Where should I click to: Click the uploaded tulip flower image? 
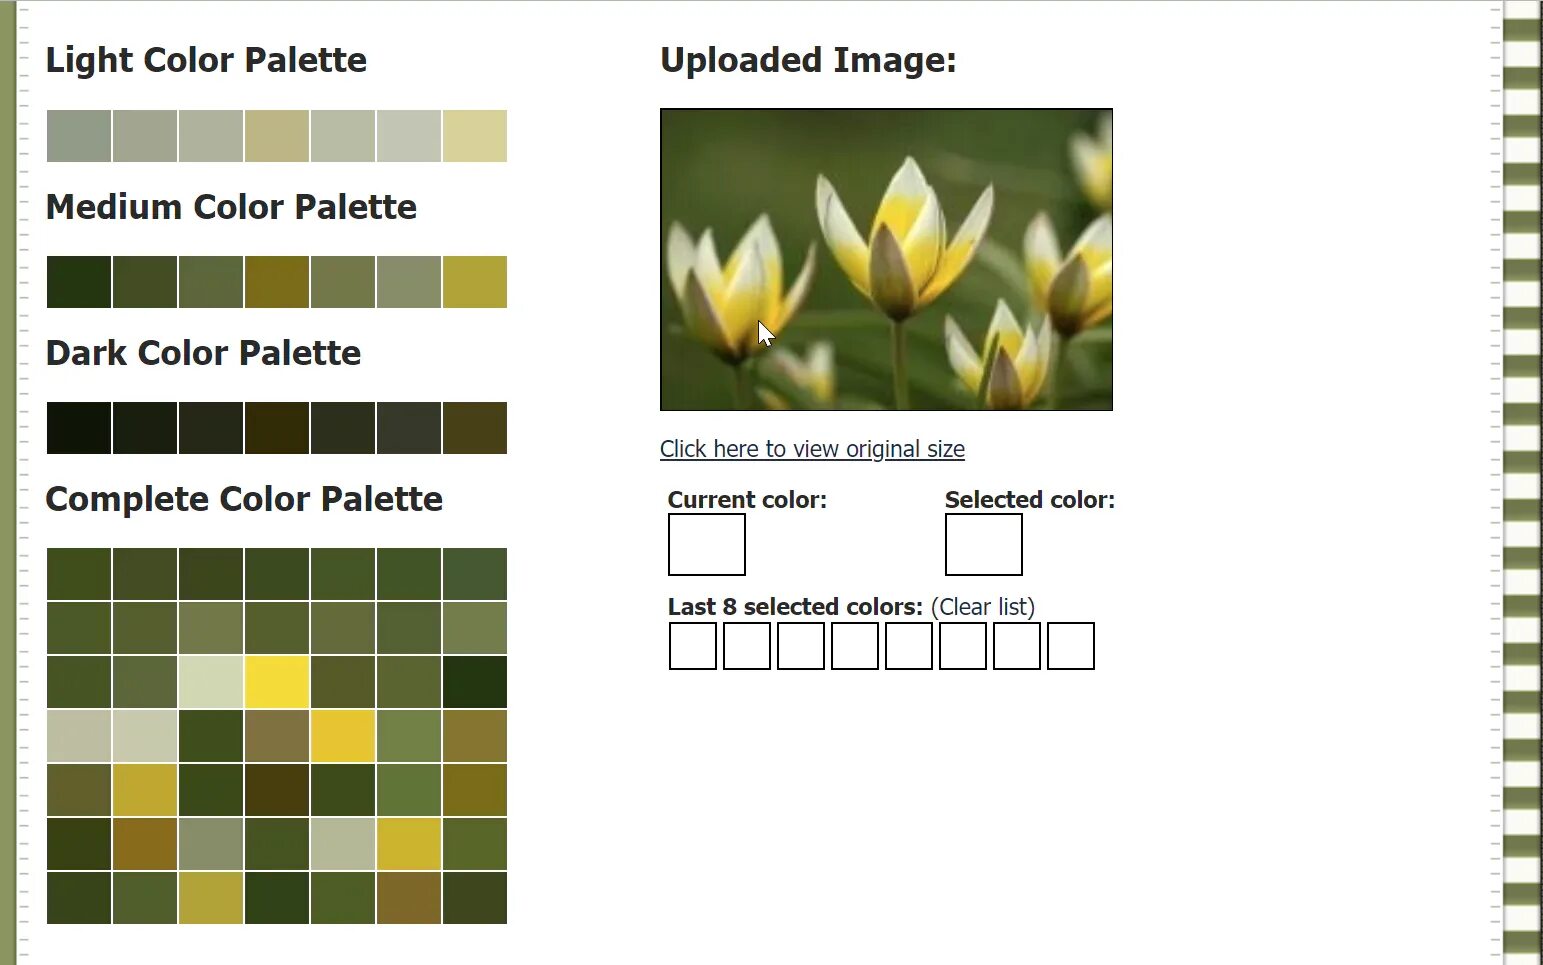pos(886,259)
